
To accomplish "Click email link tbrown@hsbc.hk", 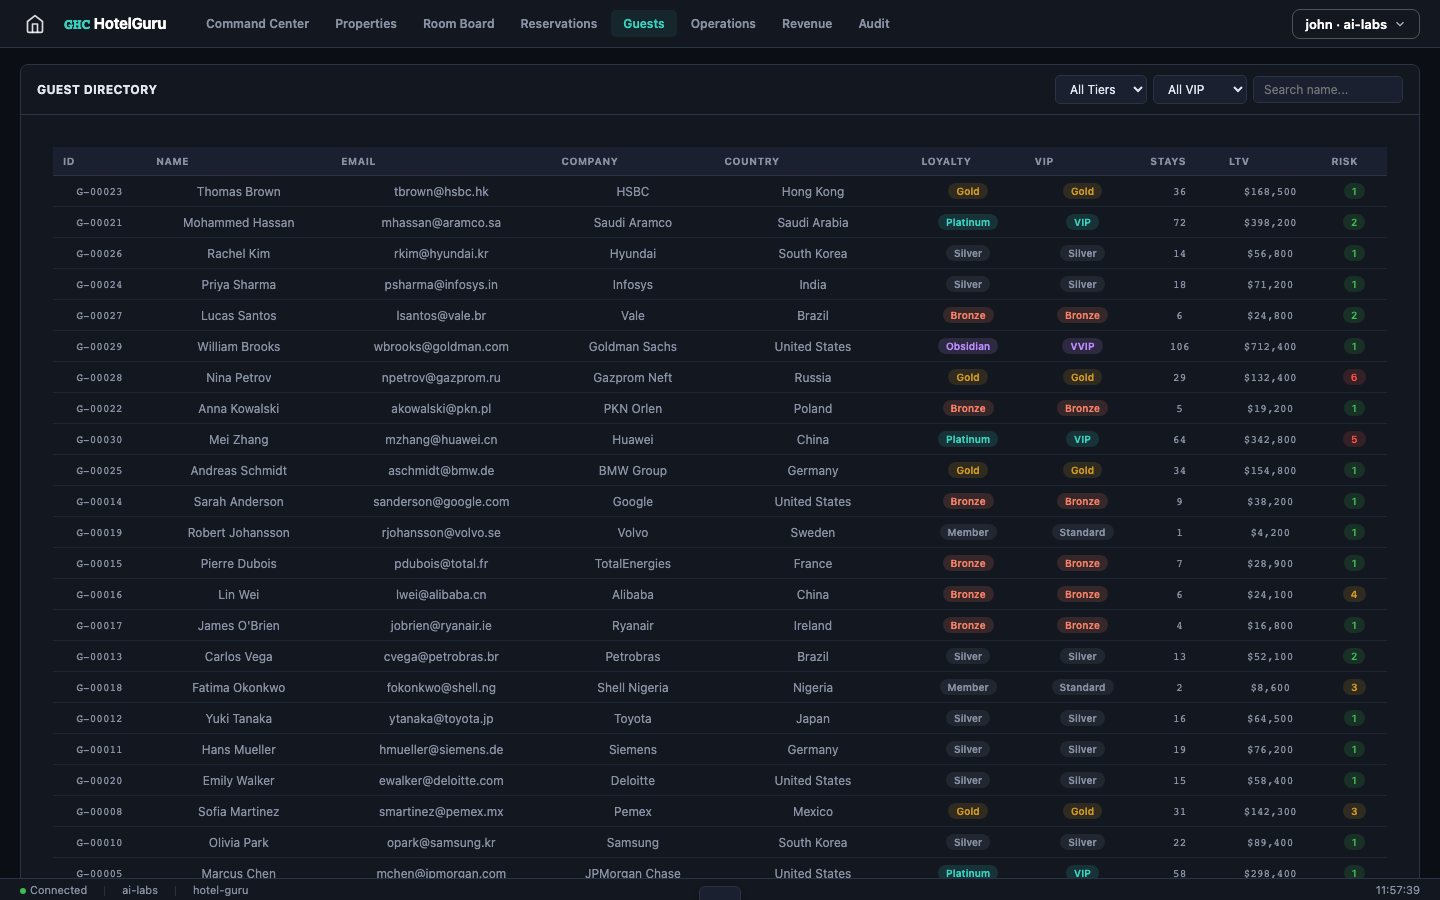I will 441,191.
